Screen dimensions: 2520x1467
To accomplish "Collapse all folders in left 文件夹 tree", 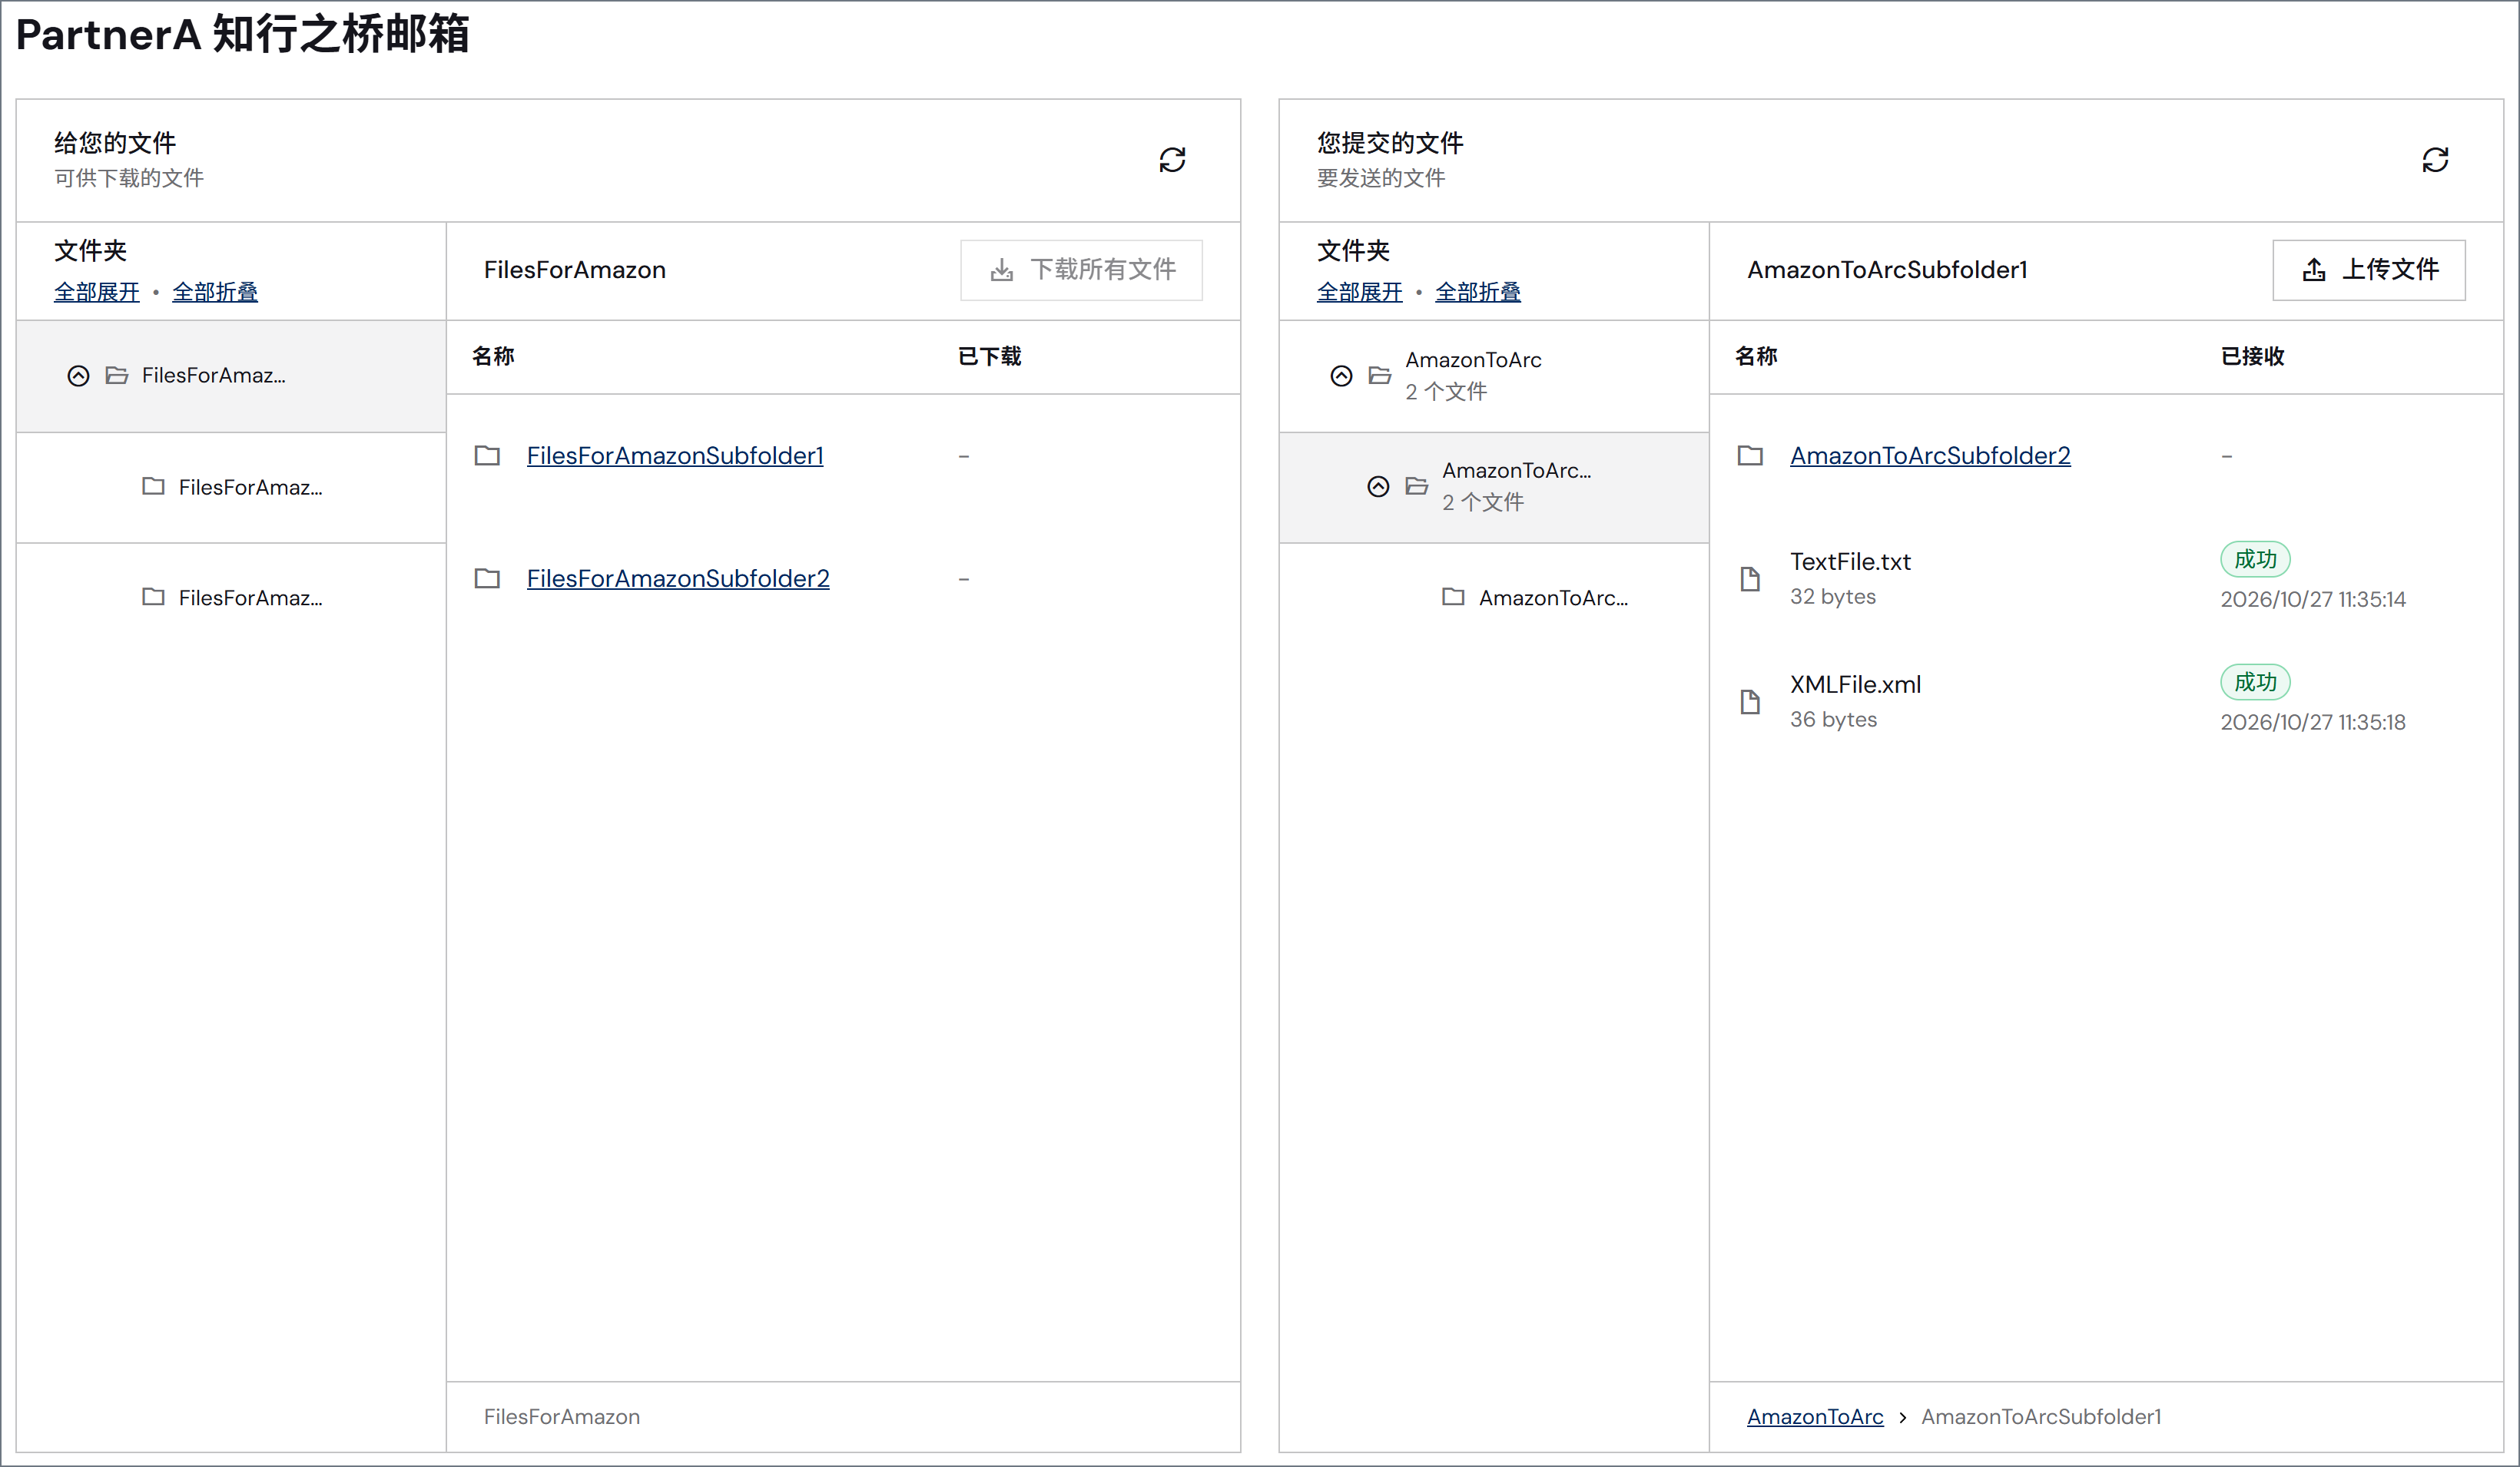I will (215, 292).
